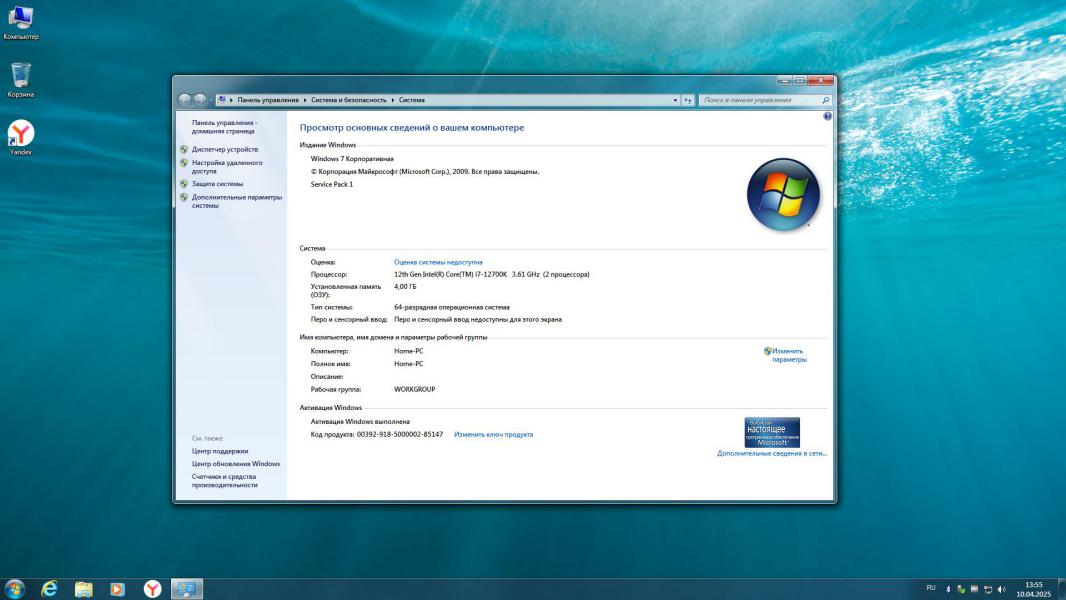Expand arrow after Панель управления breadcrumb
The image size is (1066, 600).
[x=305, y=100]
